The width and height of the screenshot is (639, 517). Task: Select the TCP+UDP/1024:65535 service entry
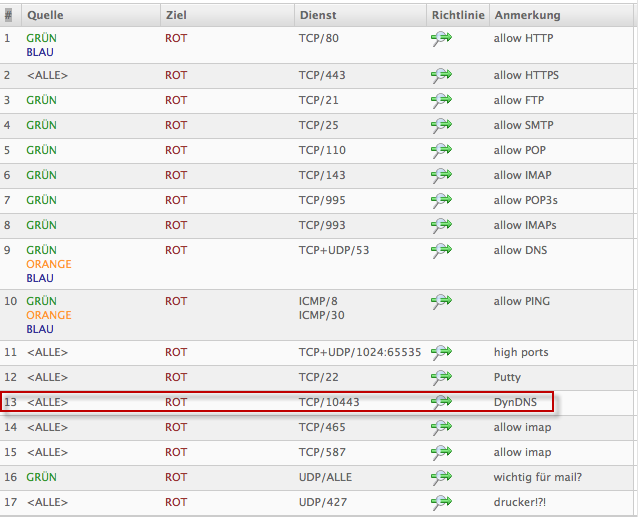coord(360,352)
